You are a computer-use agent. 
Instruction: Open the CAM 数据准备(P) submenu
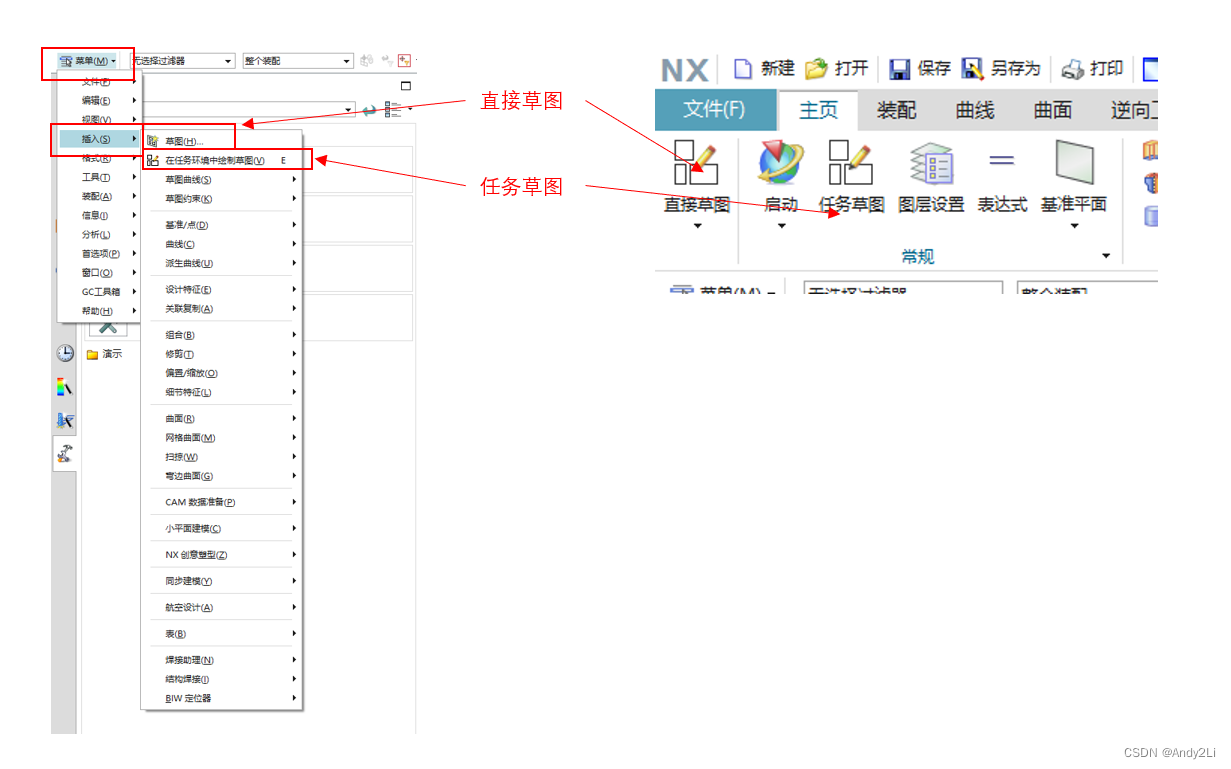click(x=221, y=502)
